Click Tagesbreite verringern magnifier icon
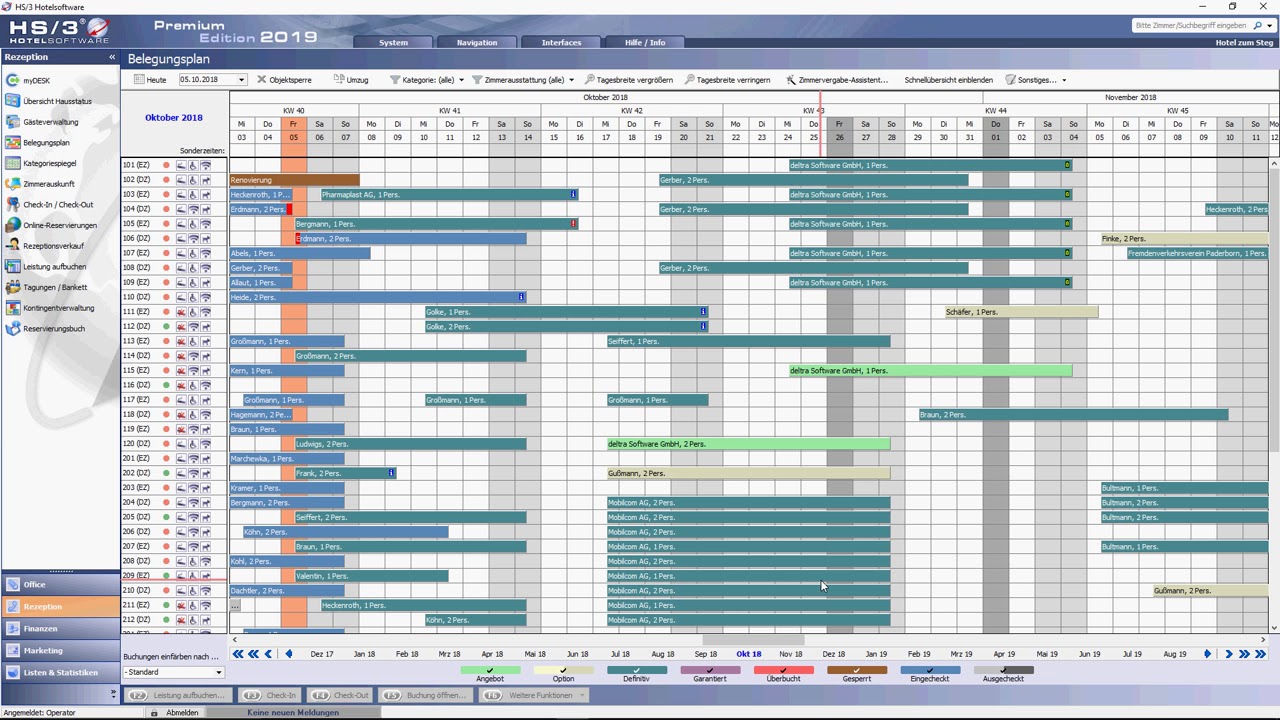This screenshot has width=1280, height=720. pos(690,80)
